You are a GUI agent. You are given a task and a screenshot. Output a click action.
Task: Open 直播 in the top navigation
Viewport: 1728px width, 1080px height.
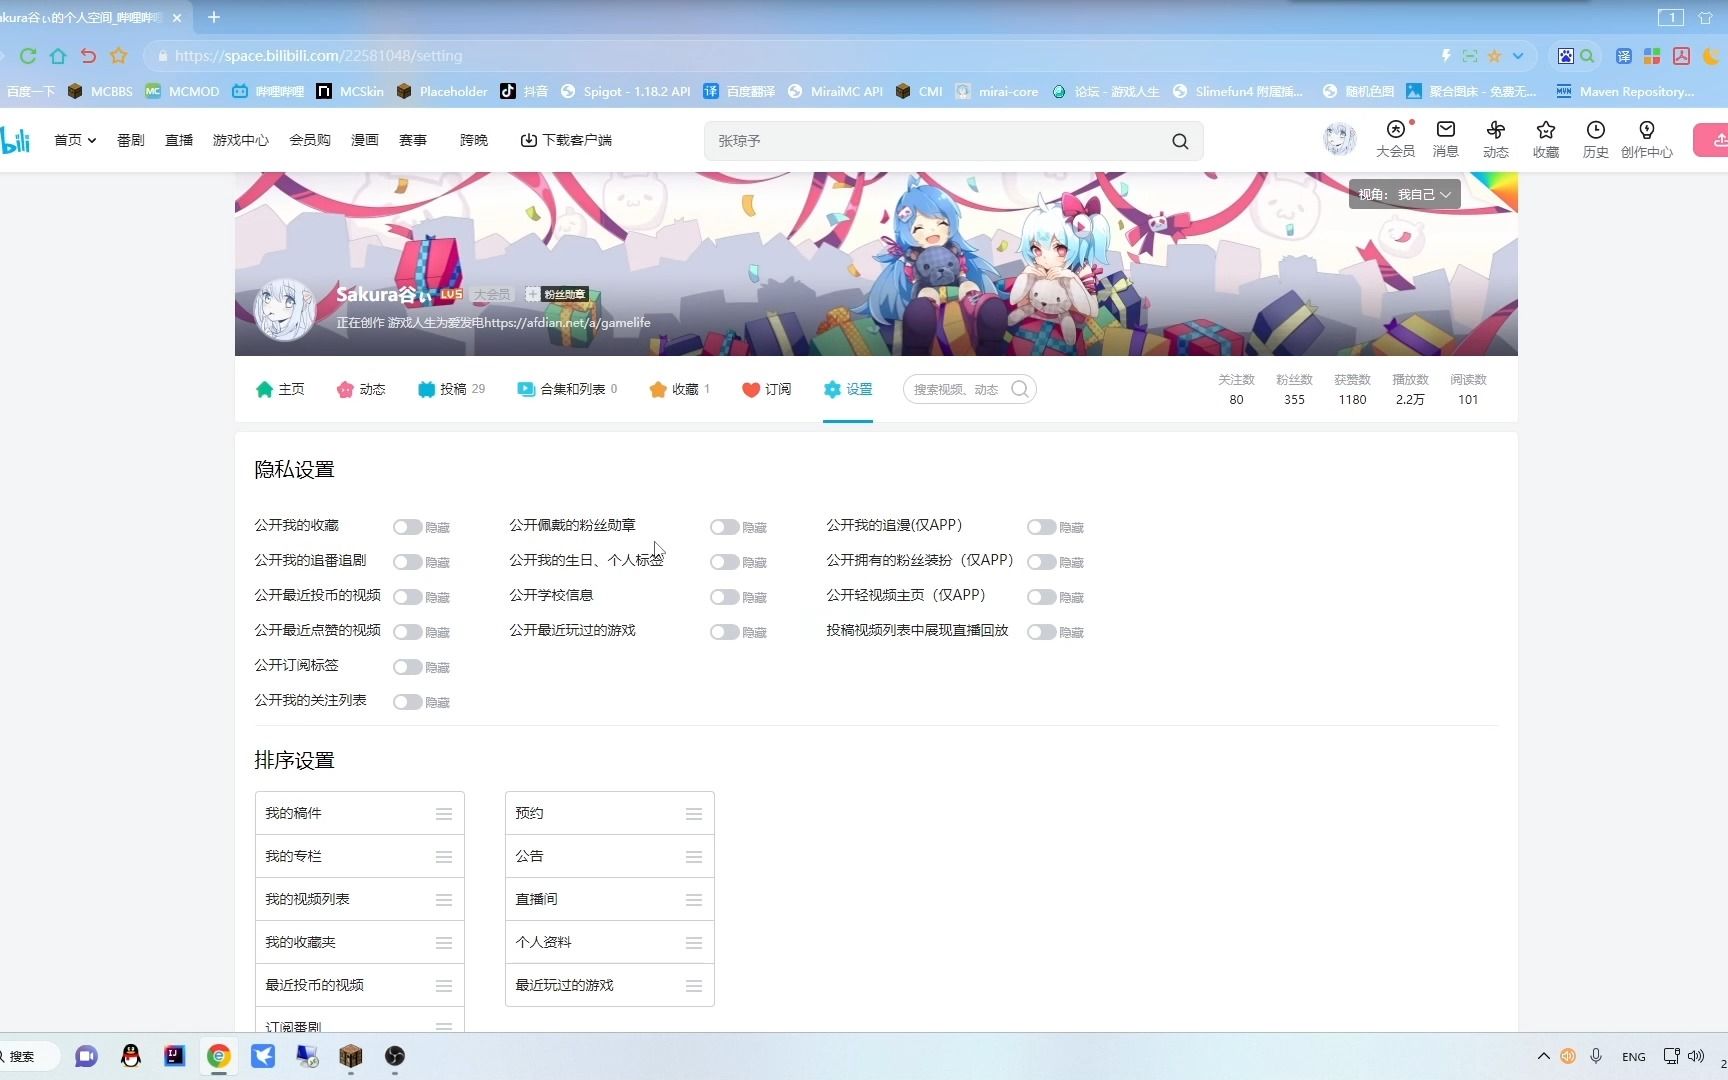179,140
